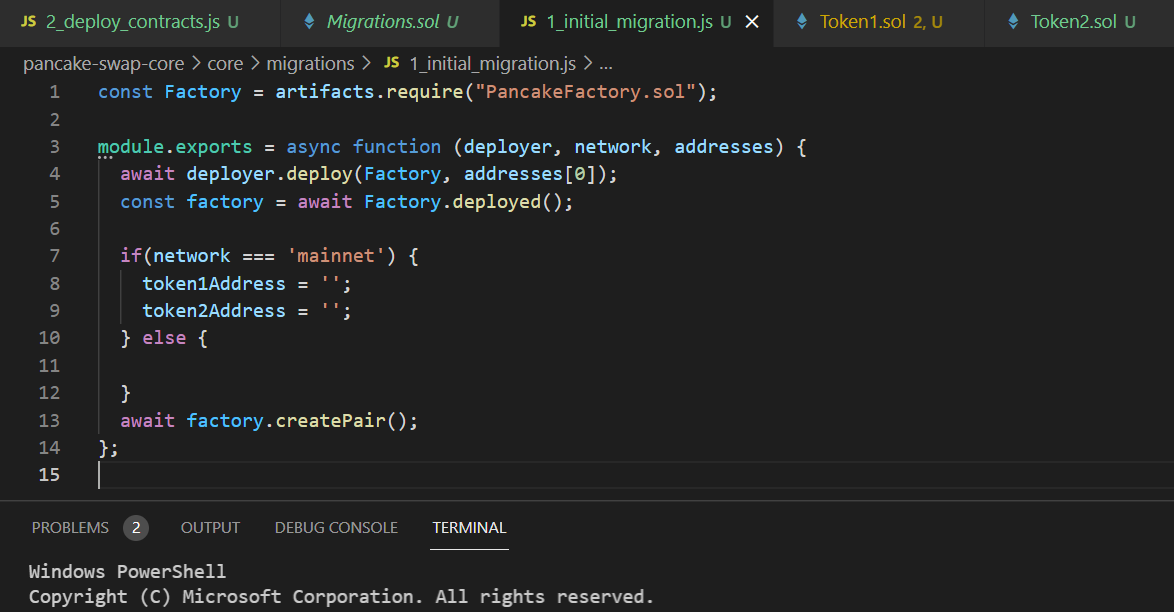Click Factory.deployed on line 5
The height and width of the screenshot is (612, 1174).
click(453, 202)
